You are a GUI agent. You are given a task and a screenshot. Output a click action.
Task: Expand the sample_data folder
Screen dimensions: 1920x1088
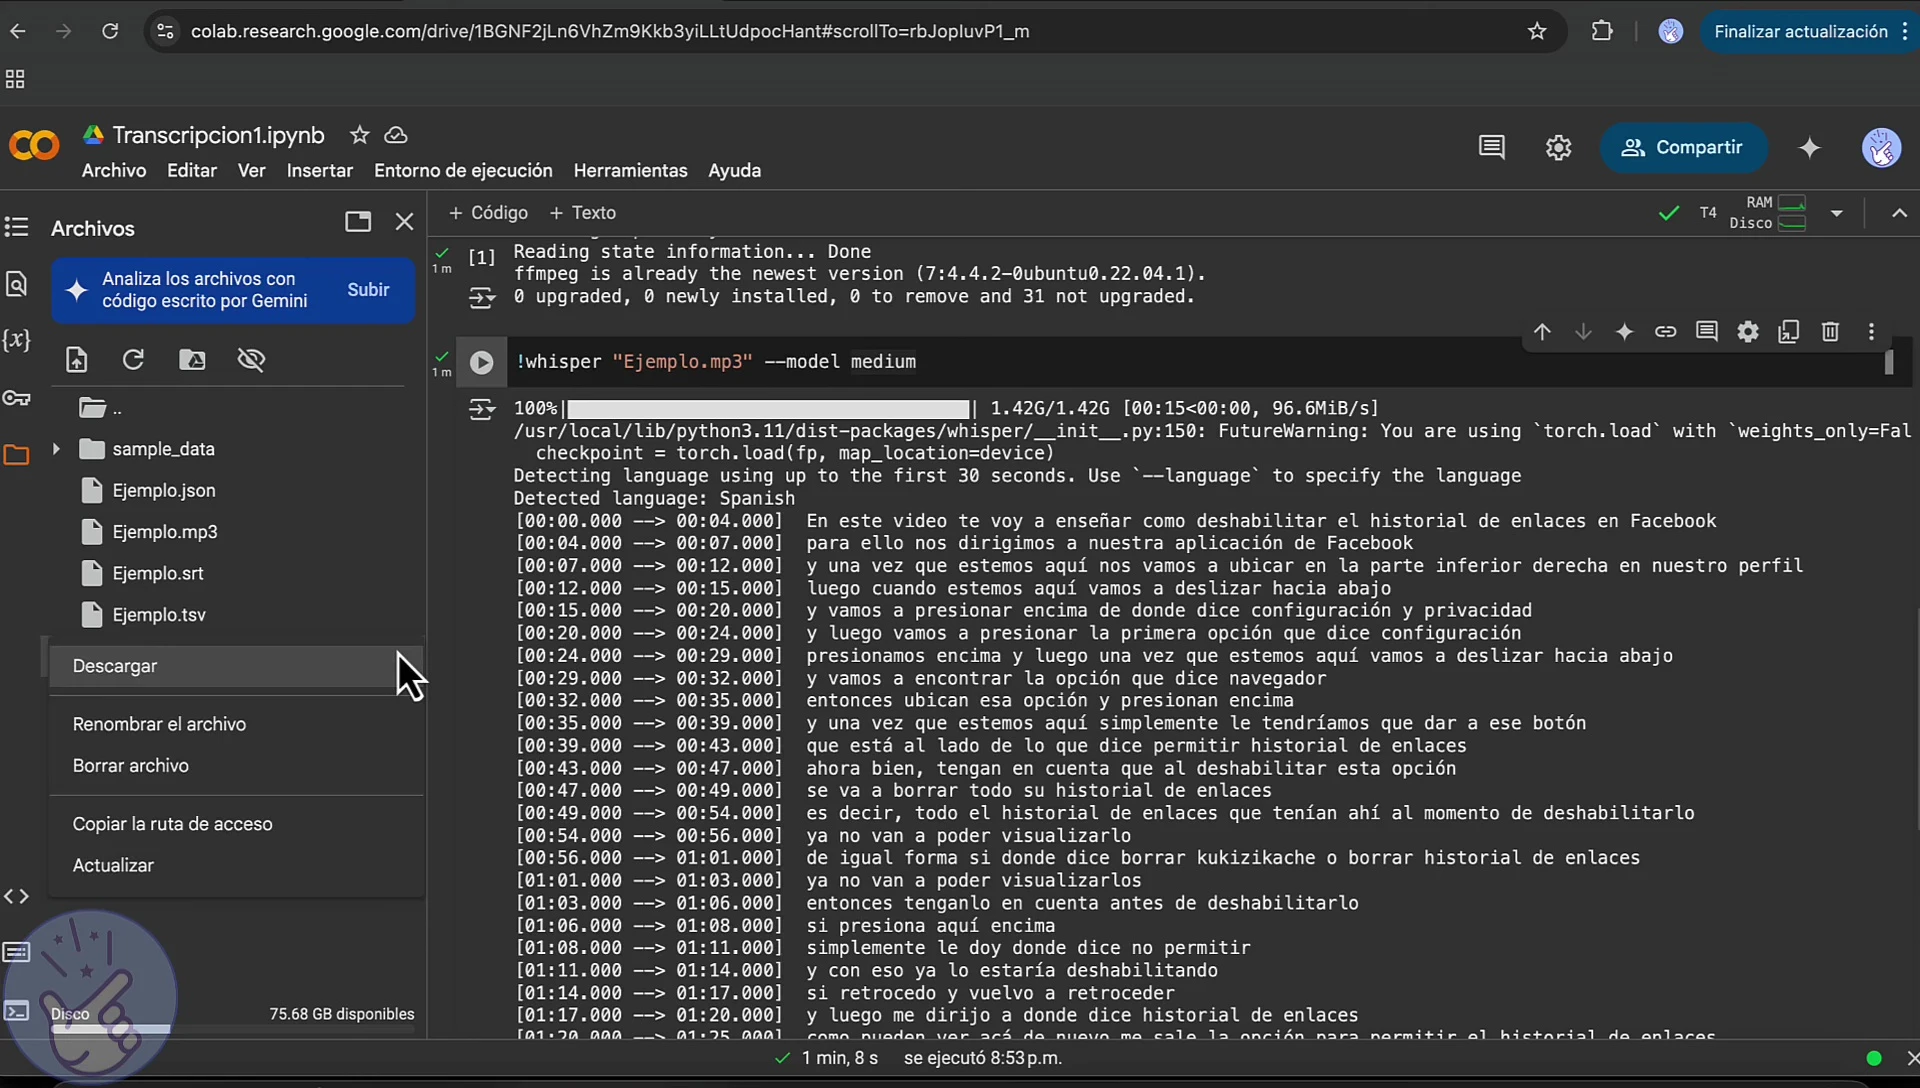click(56, 449)
